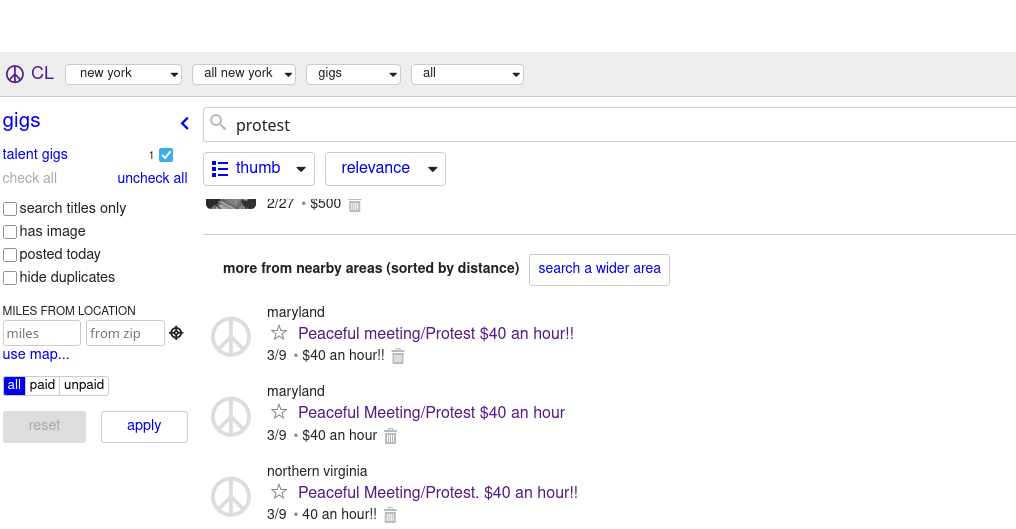Screen dimensions: 1016x529
Task: Open 'Peaceful meeting/Protest $40 an hour!!' listing
Action: pos(435,333)
